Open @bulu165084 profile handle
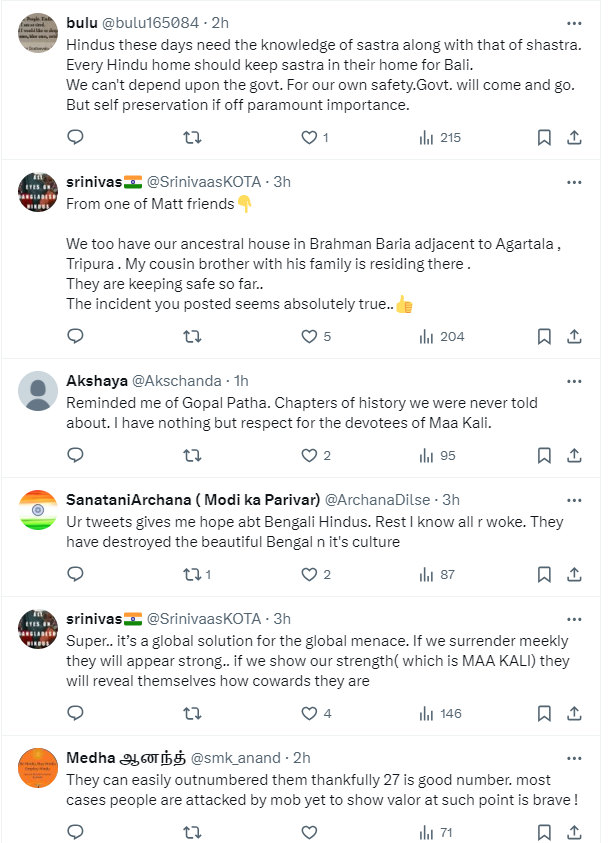 [154, 22]
